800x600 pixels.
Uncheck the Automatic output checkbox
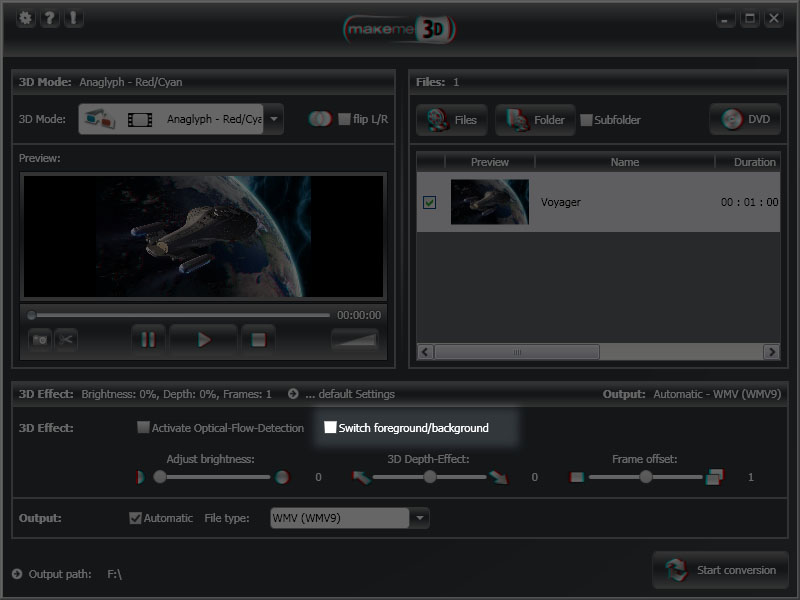tap(135, 518)
